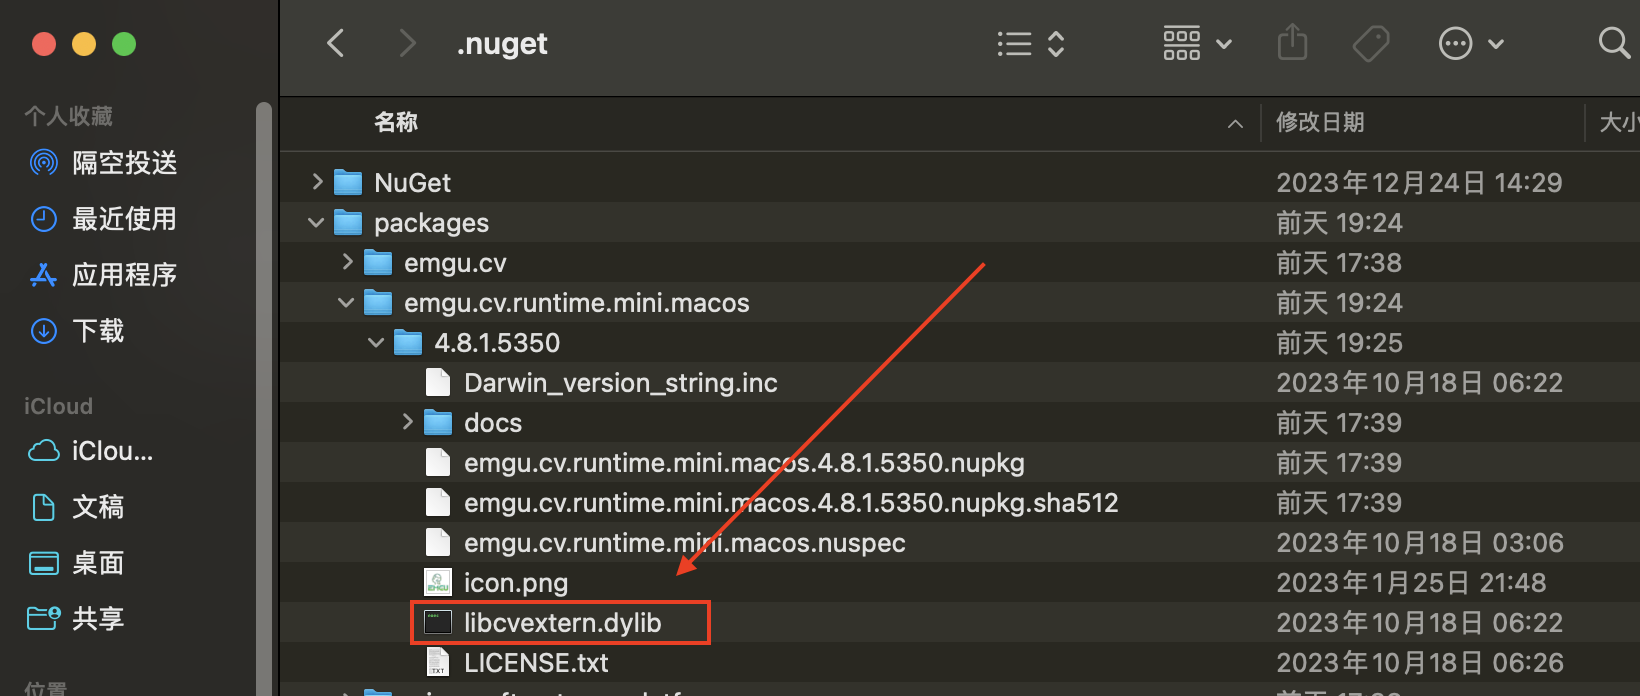1640x696 pixels.
Task: Click the Share toolbar icon
Action: (1293, 43)
